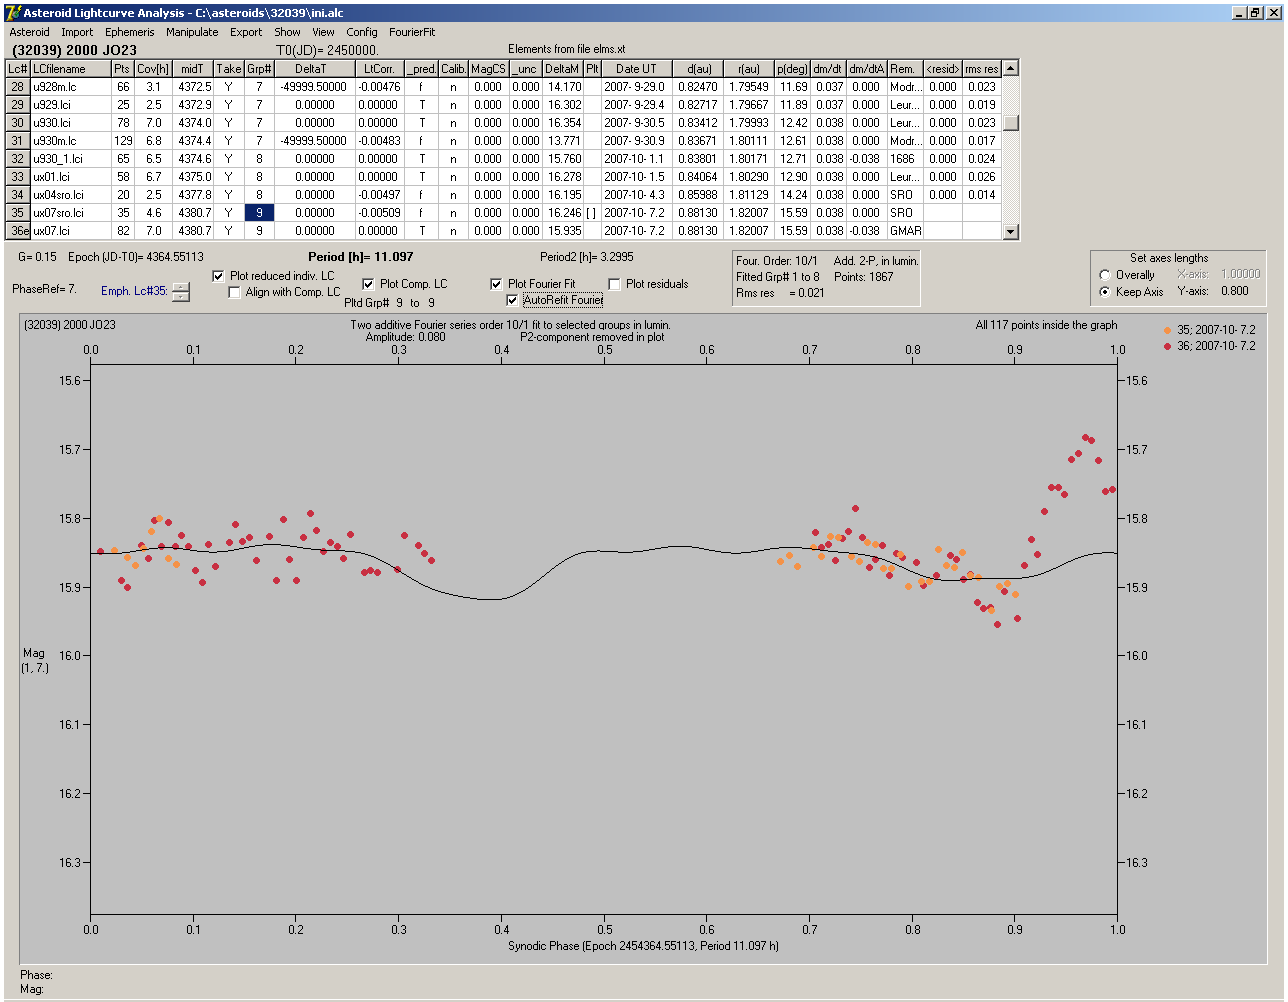Select row header 32 in the table

click(x=17, y=159)
